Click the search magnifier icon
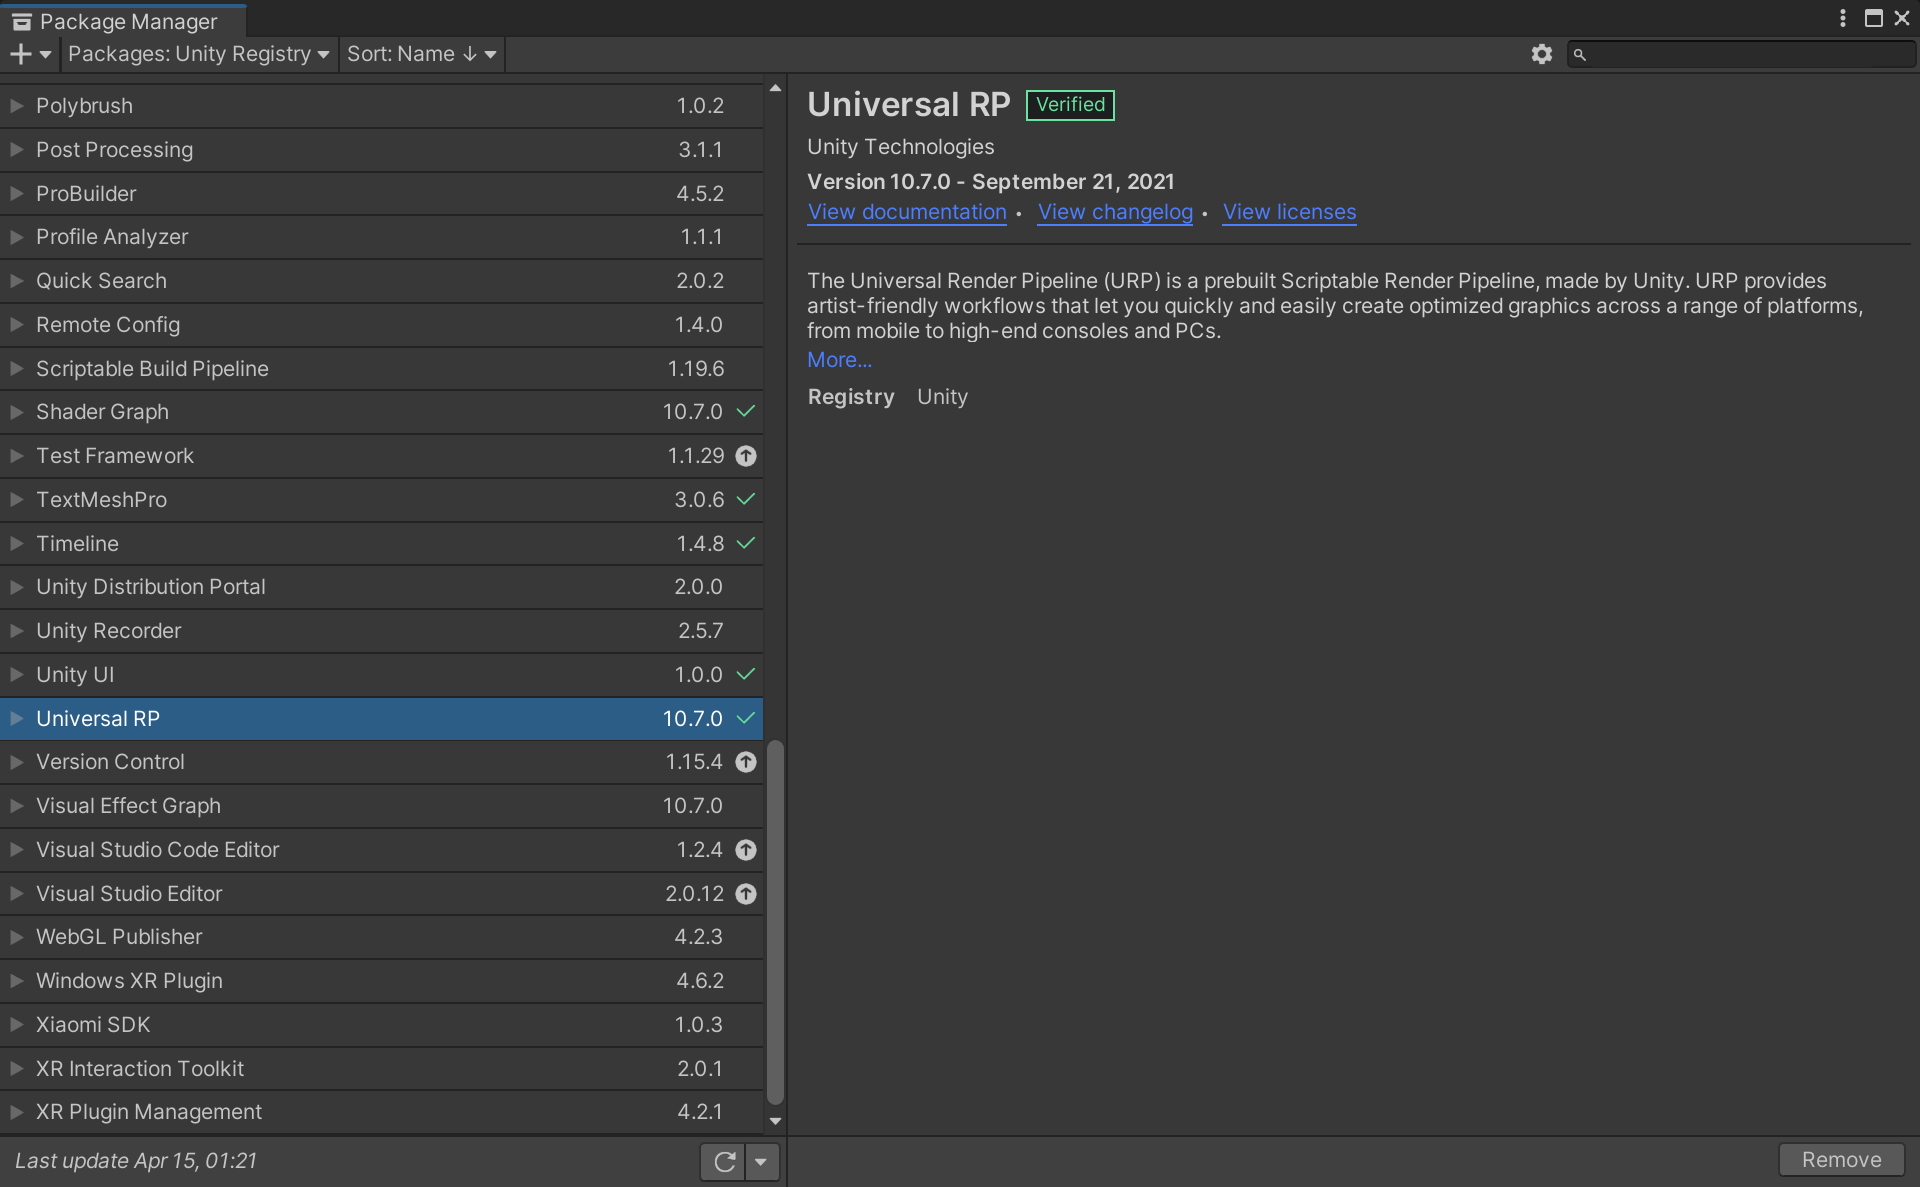The width and height of the screenshot is (1920, 1187). pyautogui.click(x=1580, y=55)
